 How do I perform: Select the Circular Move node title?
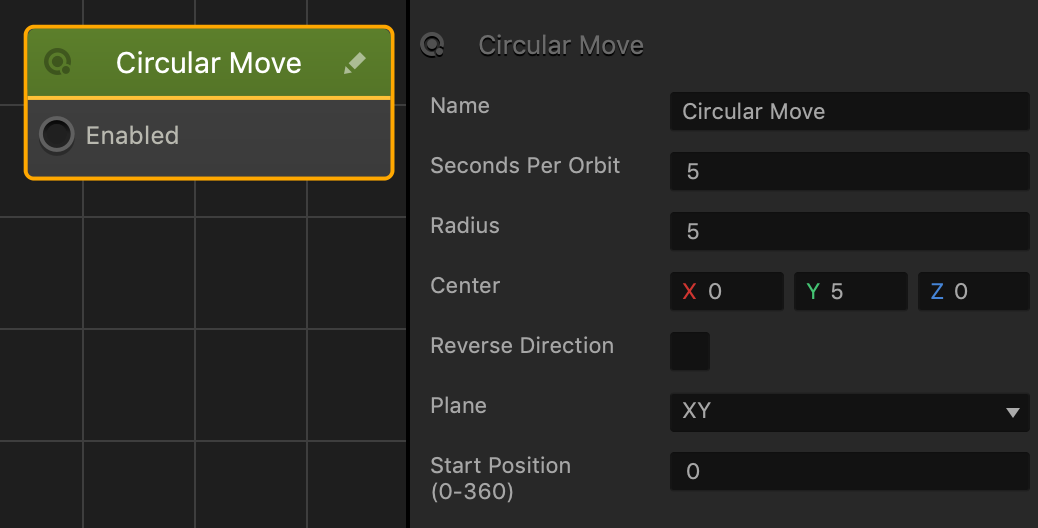(209, 64)
